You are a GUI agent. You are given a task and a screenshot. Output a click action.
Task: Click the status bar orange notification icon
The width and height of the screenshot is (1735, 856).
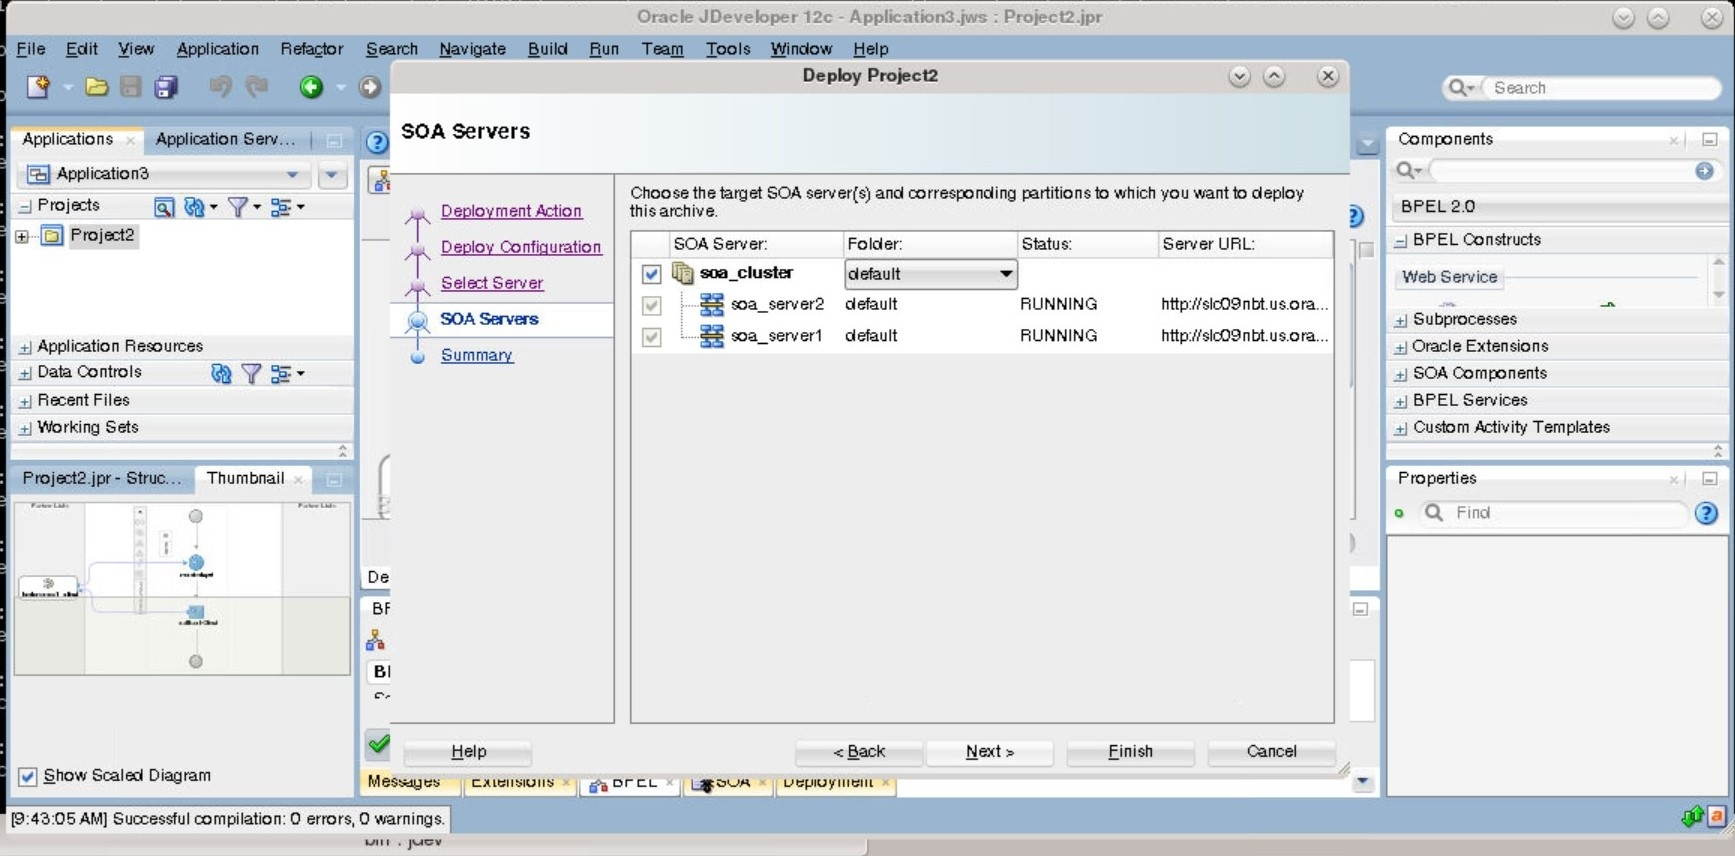pyautogui.click(x=1716, y=816)
